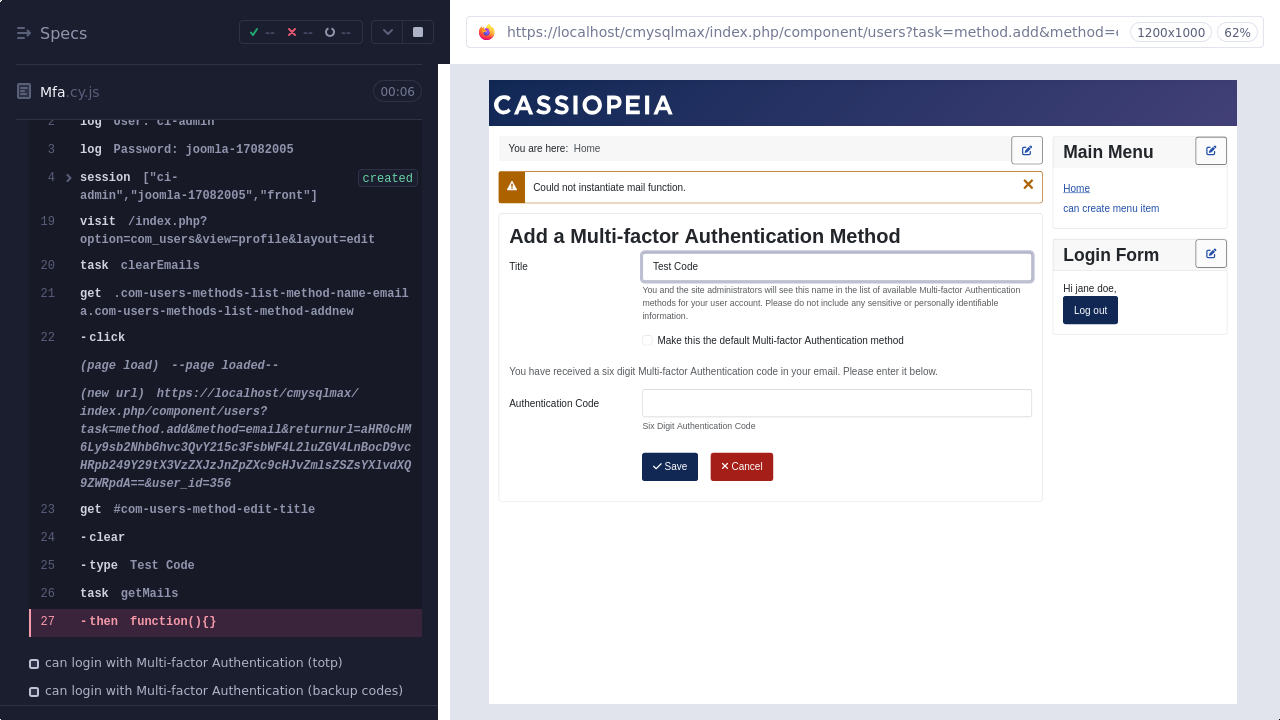
Task: Select the Firefox browser icon
Action: (x=487, y=32)
